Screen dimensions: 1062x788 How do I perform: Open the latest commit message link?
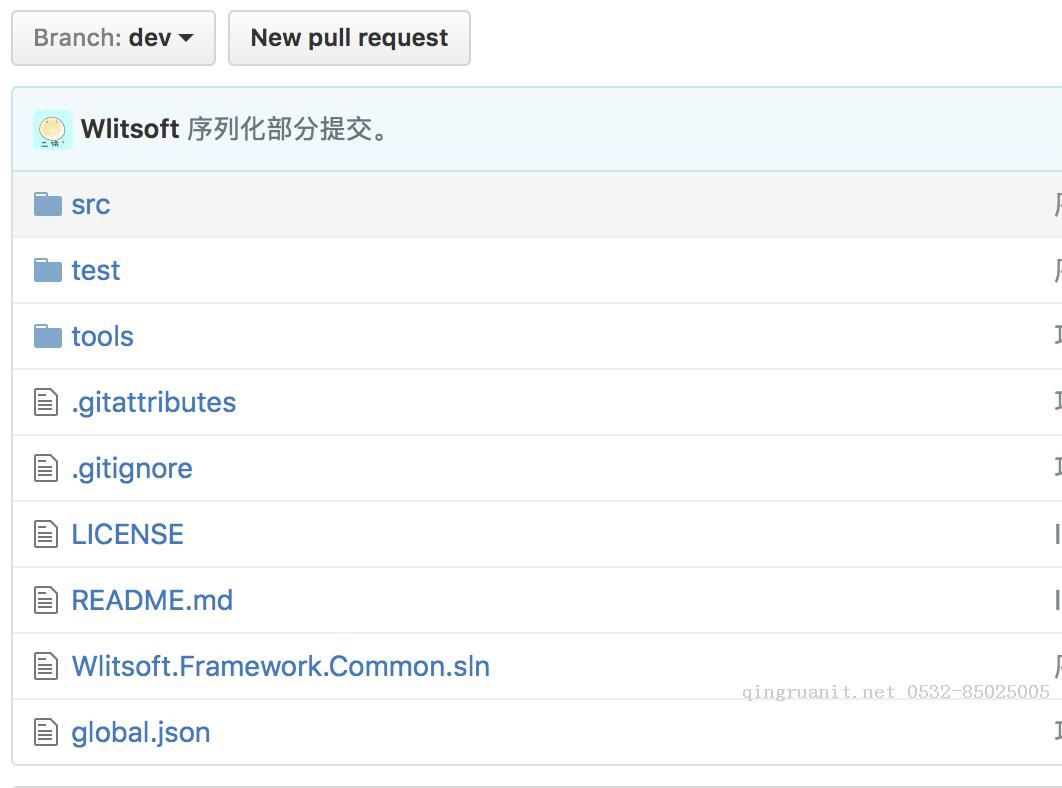(288, 130)
